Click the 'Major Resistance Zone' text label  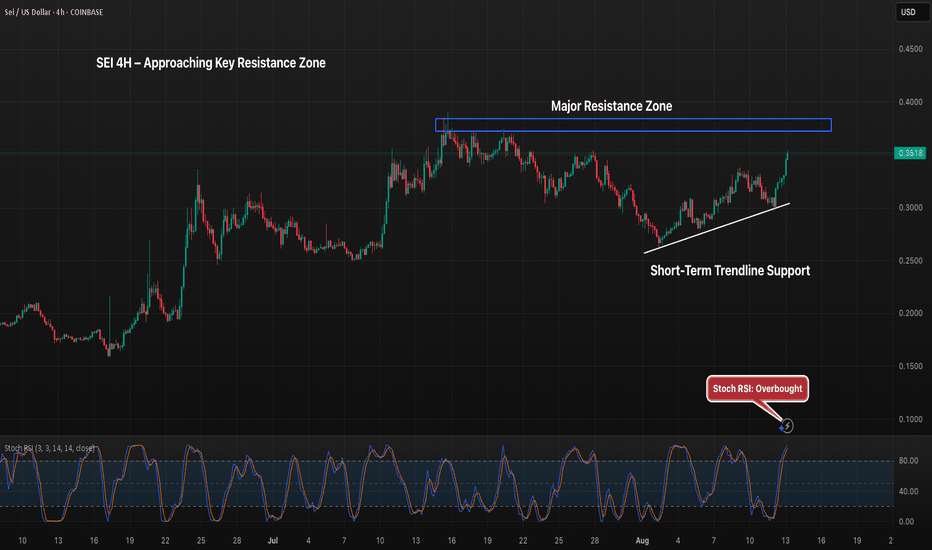[x=611, y=106]
